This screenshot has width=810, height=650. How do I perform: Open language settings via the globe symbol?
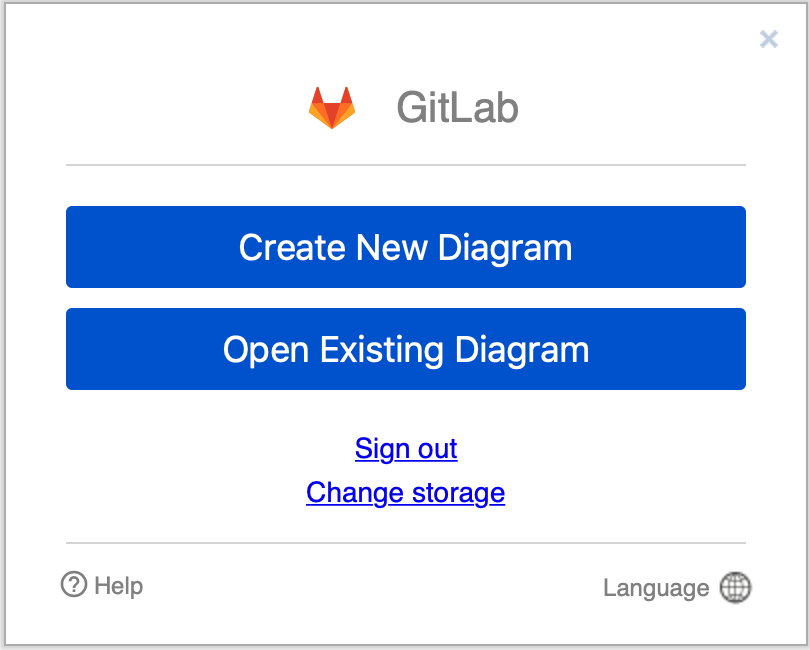(x=735, y=587)
